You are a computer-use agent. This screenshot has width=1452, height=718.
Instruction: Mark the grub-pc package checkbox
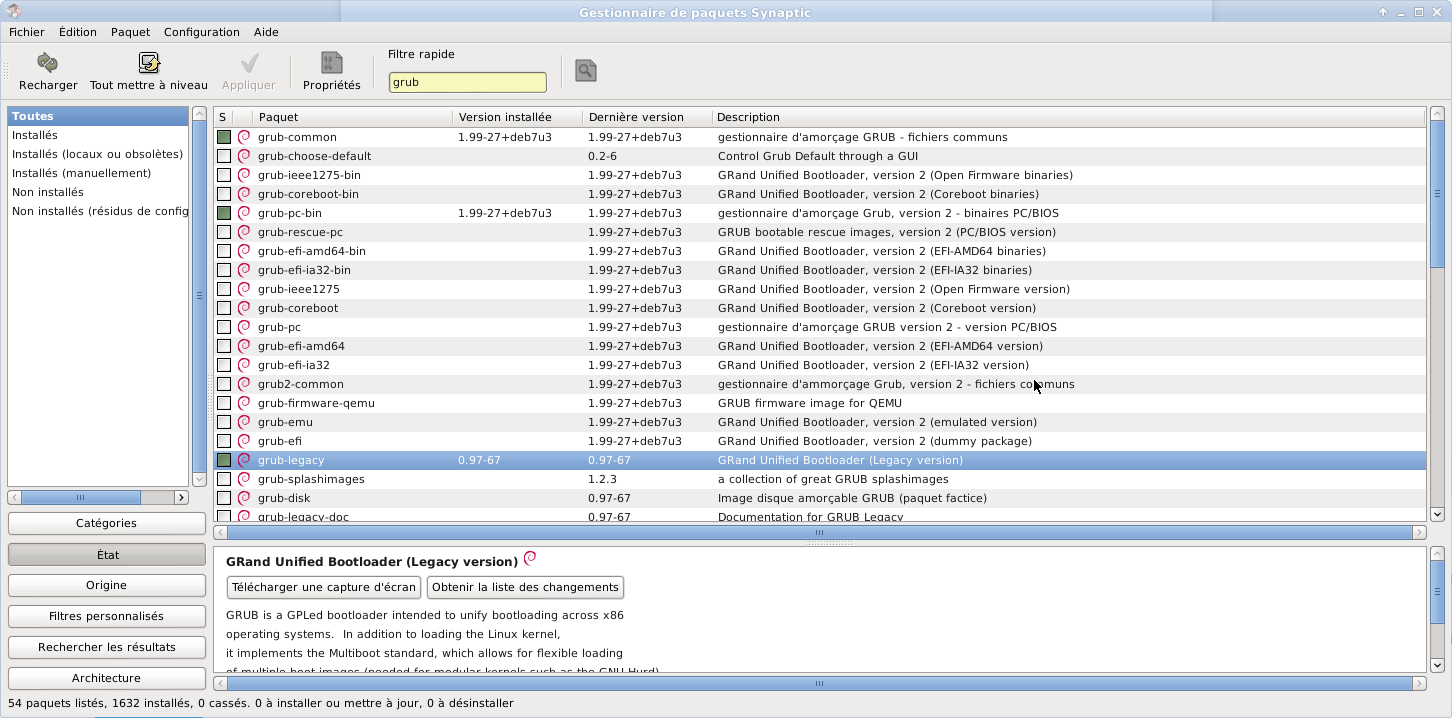click(x=224, y=327)
